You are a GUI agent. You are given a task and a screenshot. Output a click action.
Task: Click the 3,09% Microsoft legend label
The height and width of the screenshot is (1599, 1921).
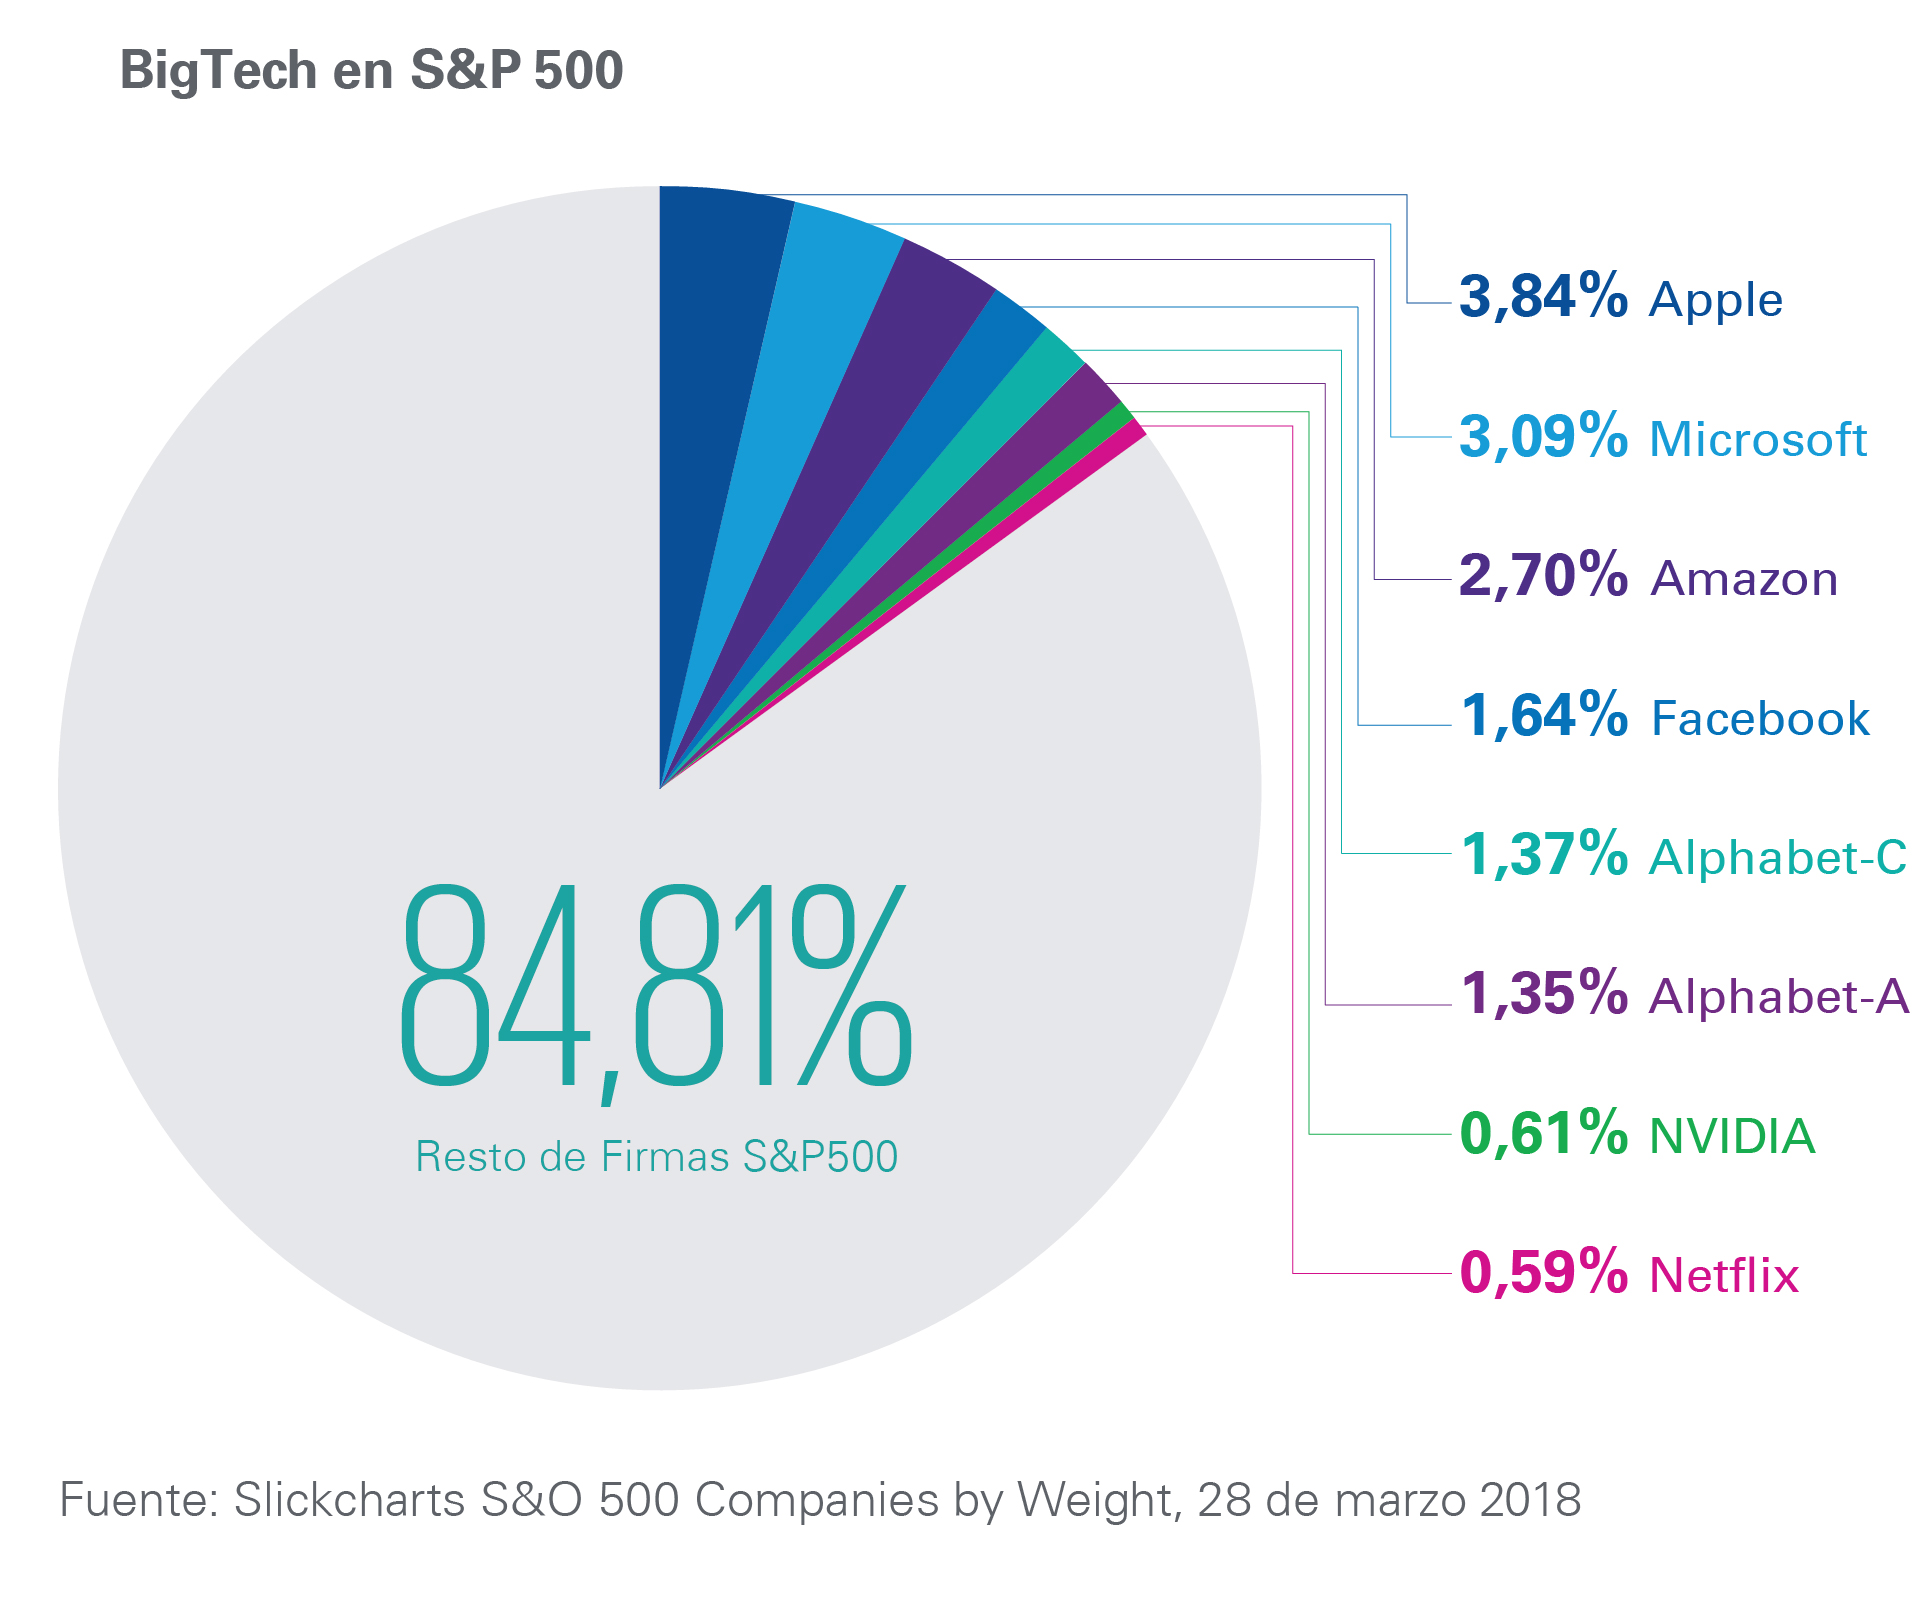[x=1662, y=437]
